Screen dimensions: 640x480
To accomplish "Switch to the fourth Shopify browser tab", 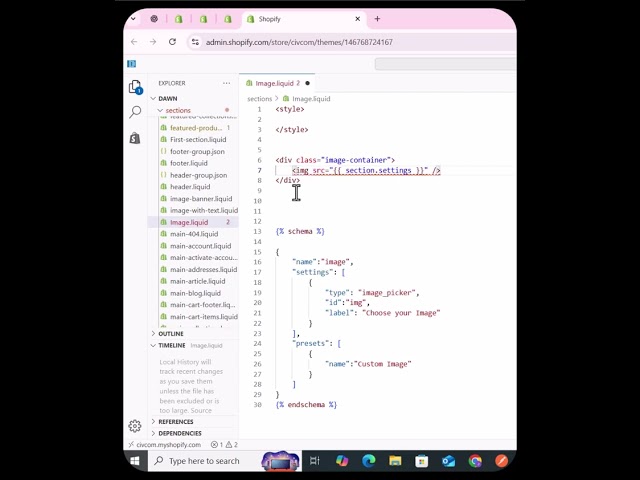I will click(228, 19).
